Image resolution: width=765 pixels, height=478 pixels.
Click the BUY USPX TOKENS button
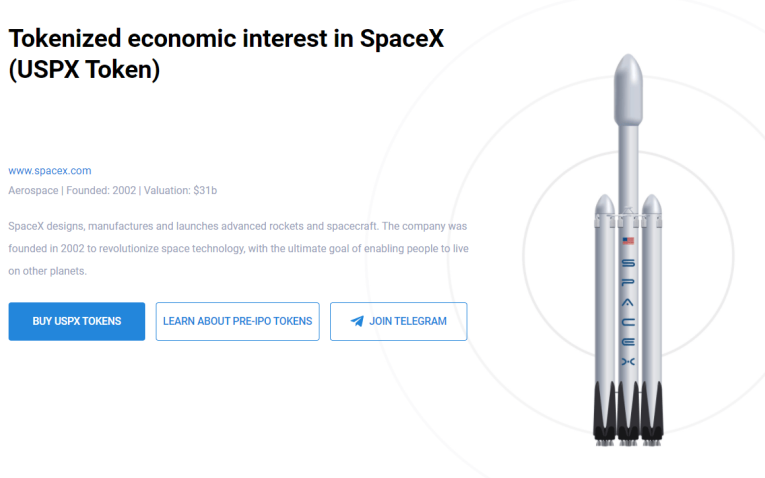coord(77,321)
